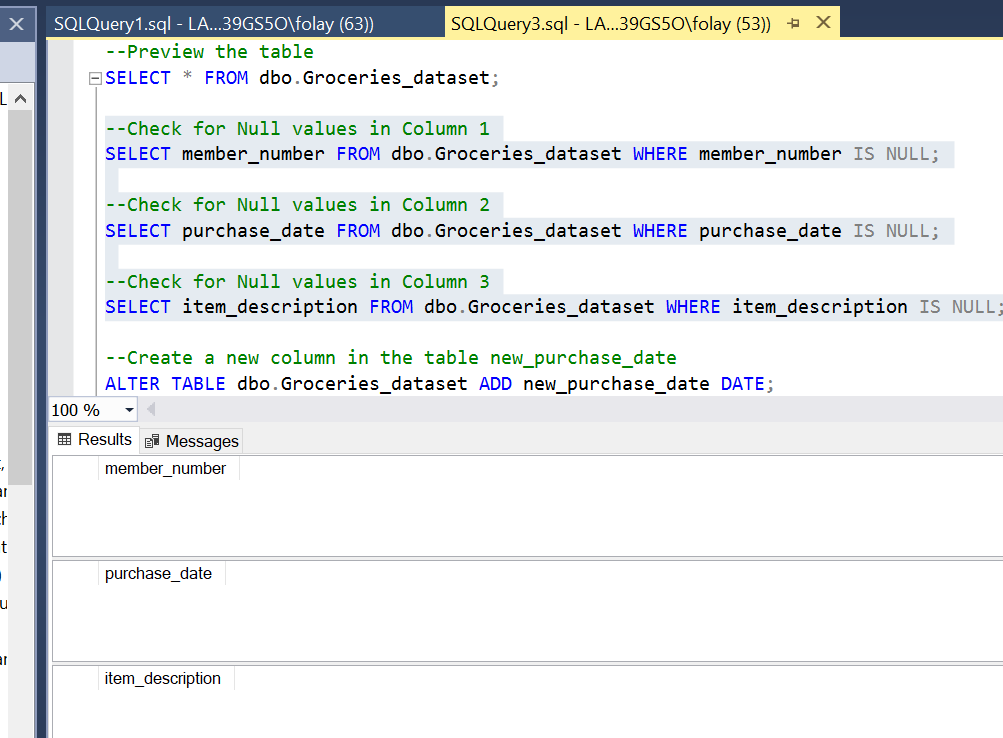Click the document icon on the Messages tab
1003x738 pixels.
click(x=151, y=440)
